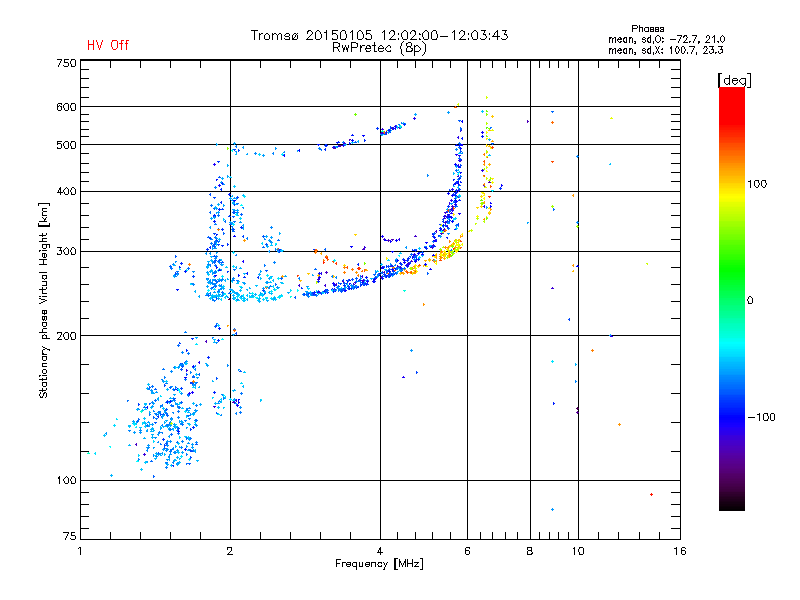Click x-axis tick label '10'
800x600 pixels.
[x=578, y=551]
